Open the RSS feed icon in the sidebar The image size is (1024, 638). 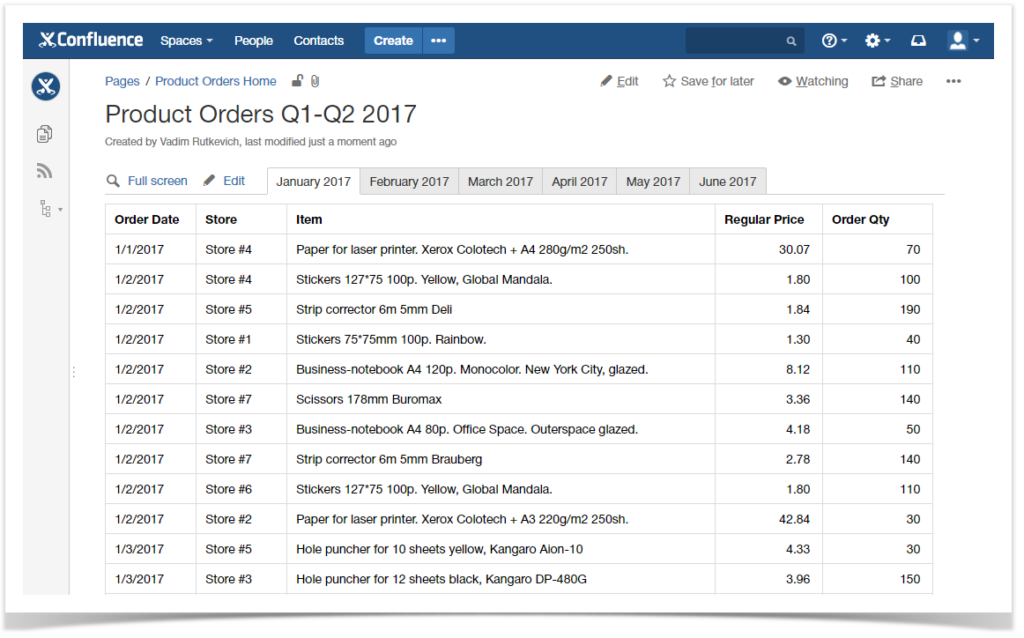click(44, 170)
